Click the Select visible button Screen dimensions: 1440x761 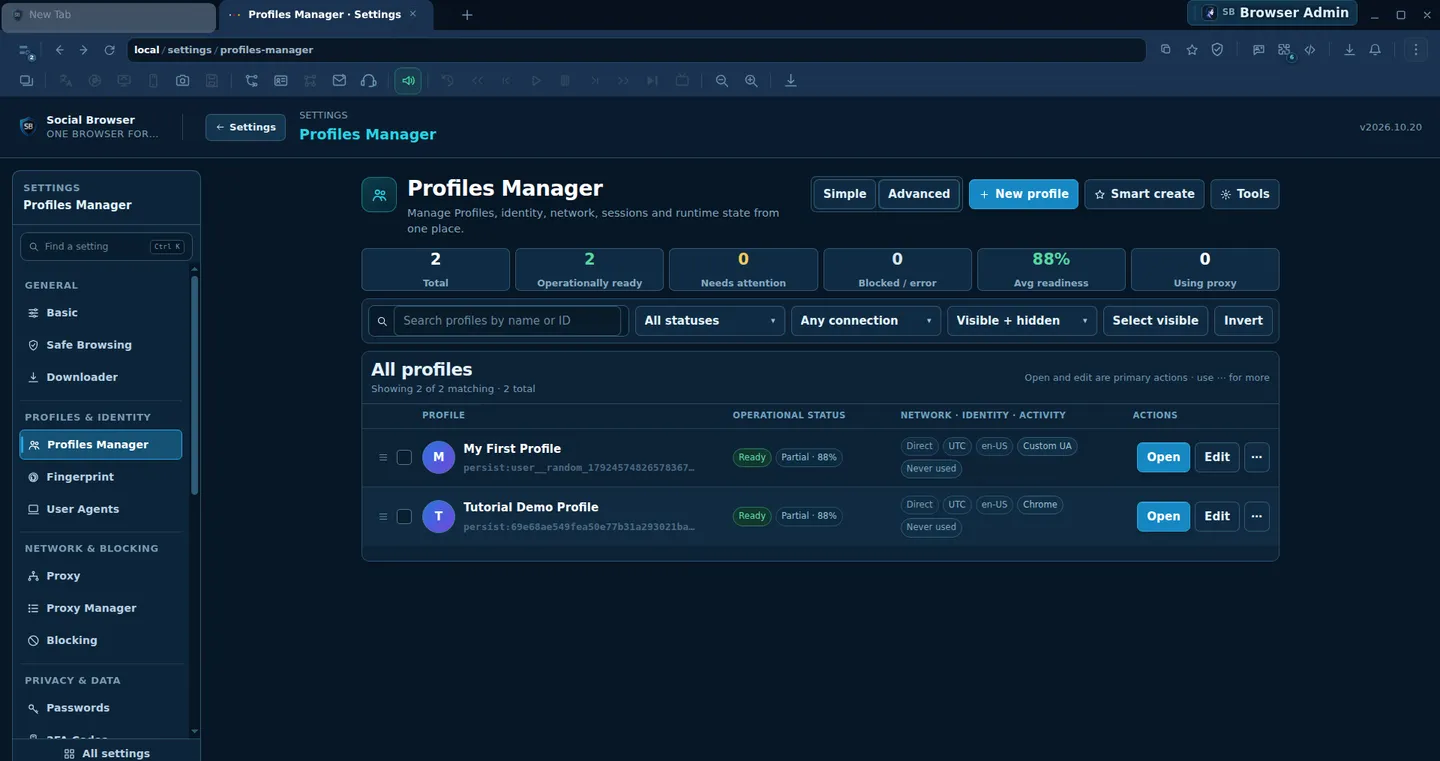1155,321
